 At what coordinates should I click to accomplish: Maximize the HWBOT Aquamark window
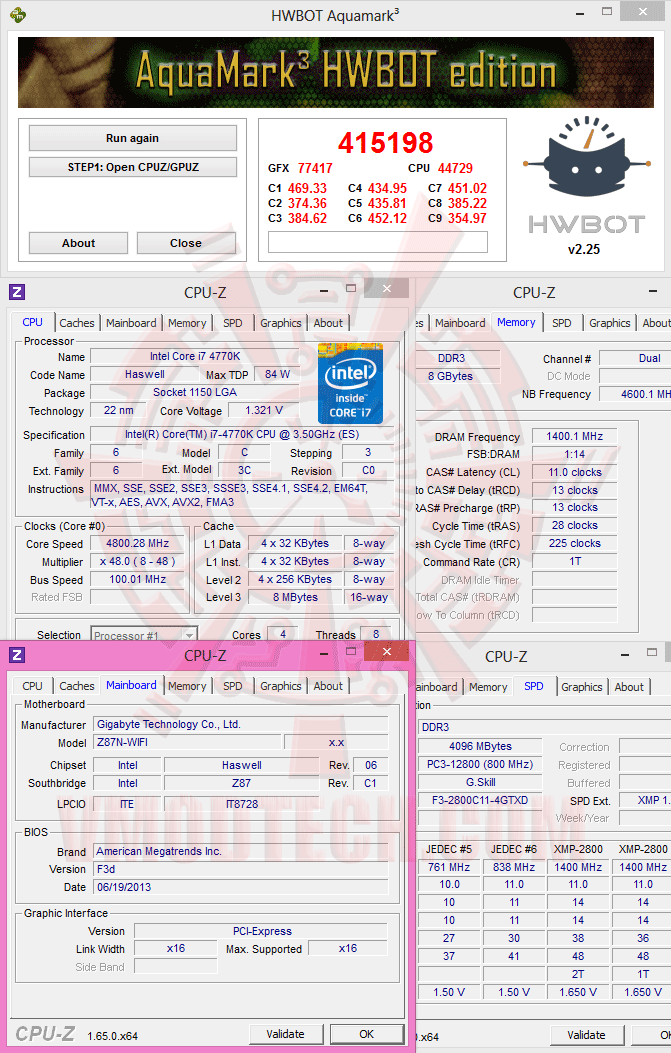coord(607,12)
